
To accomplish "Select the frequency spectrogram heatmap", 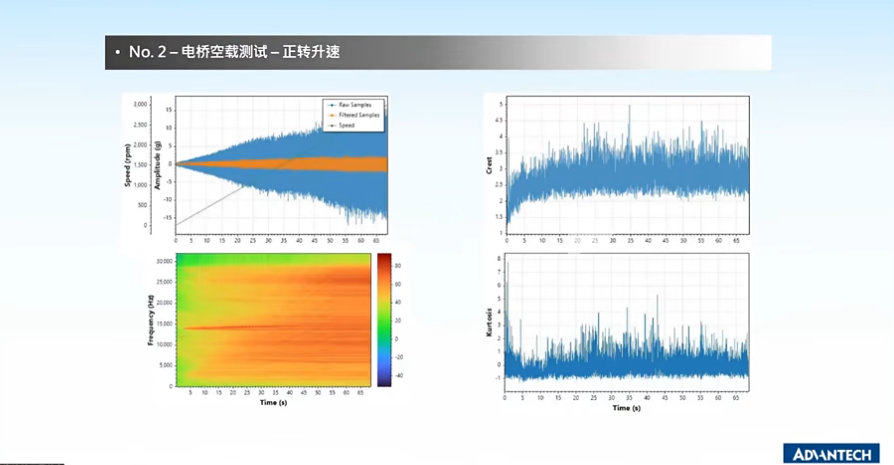I will 273,320.
